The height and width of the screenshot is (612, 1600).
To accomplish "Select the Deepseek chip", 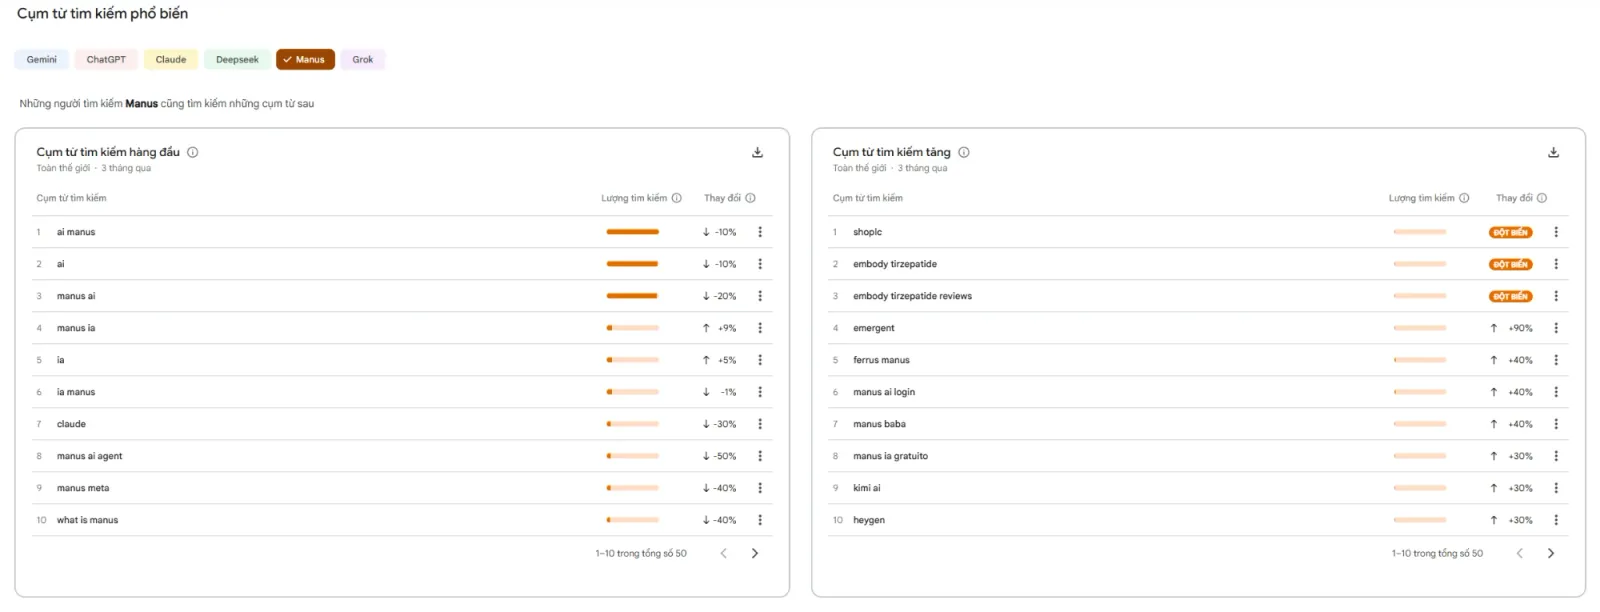I will pos(237,60).
